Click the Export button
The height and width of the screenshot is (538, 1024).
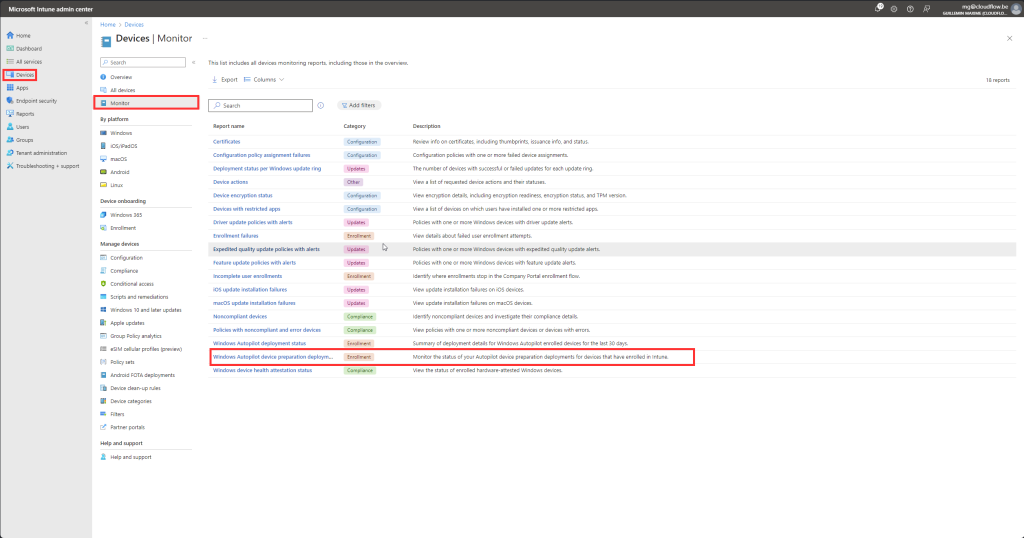tap(224, 80)
